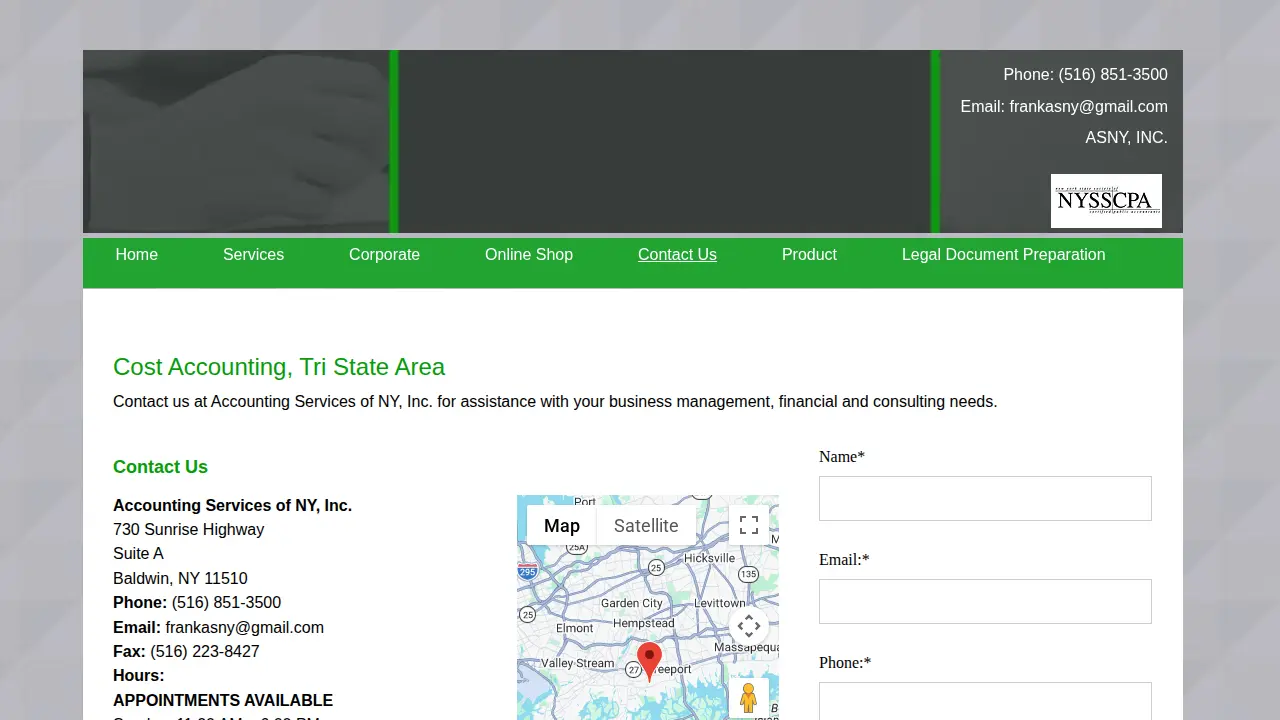Click the Name input field
Screen dimensions: 1280x720
coord(985,498)
